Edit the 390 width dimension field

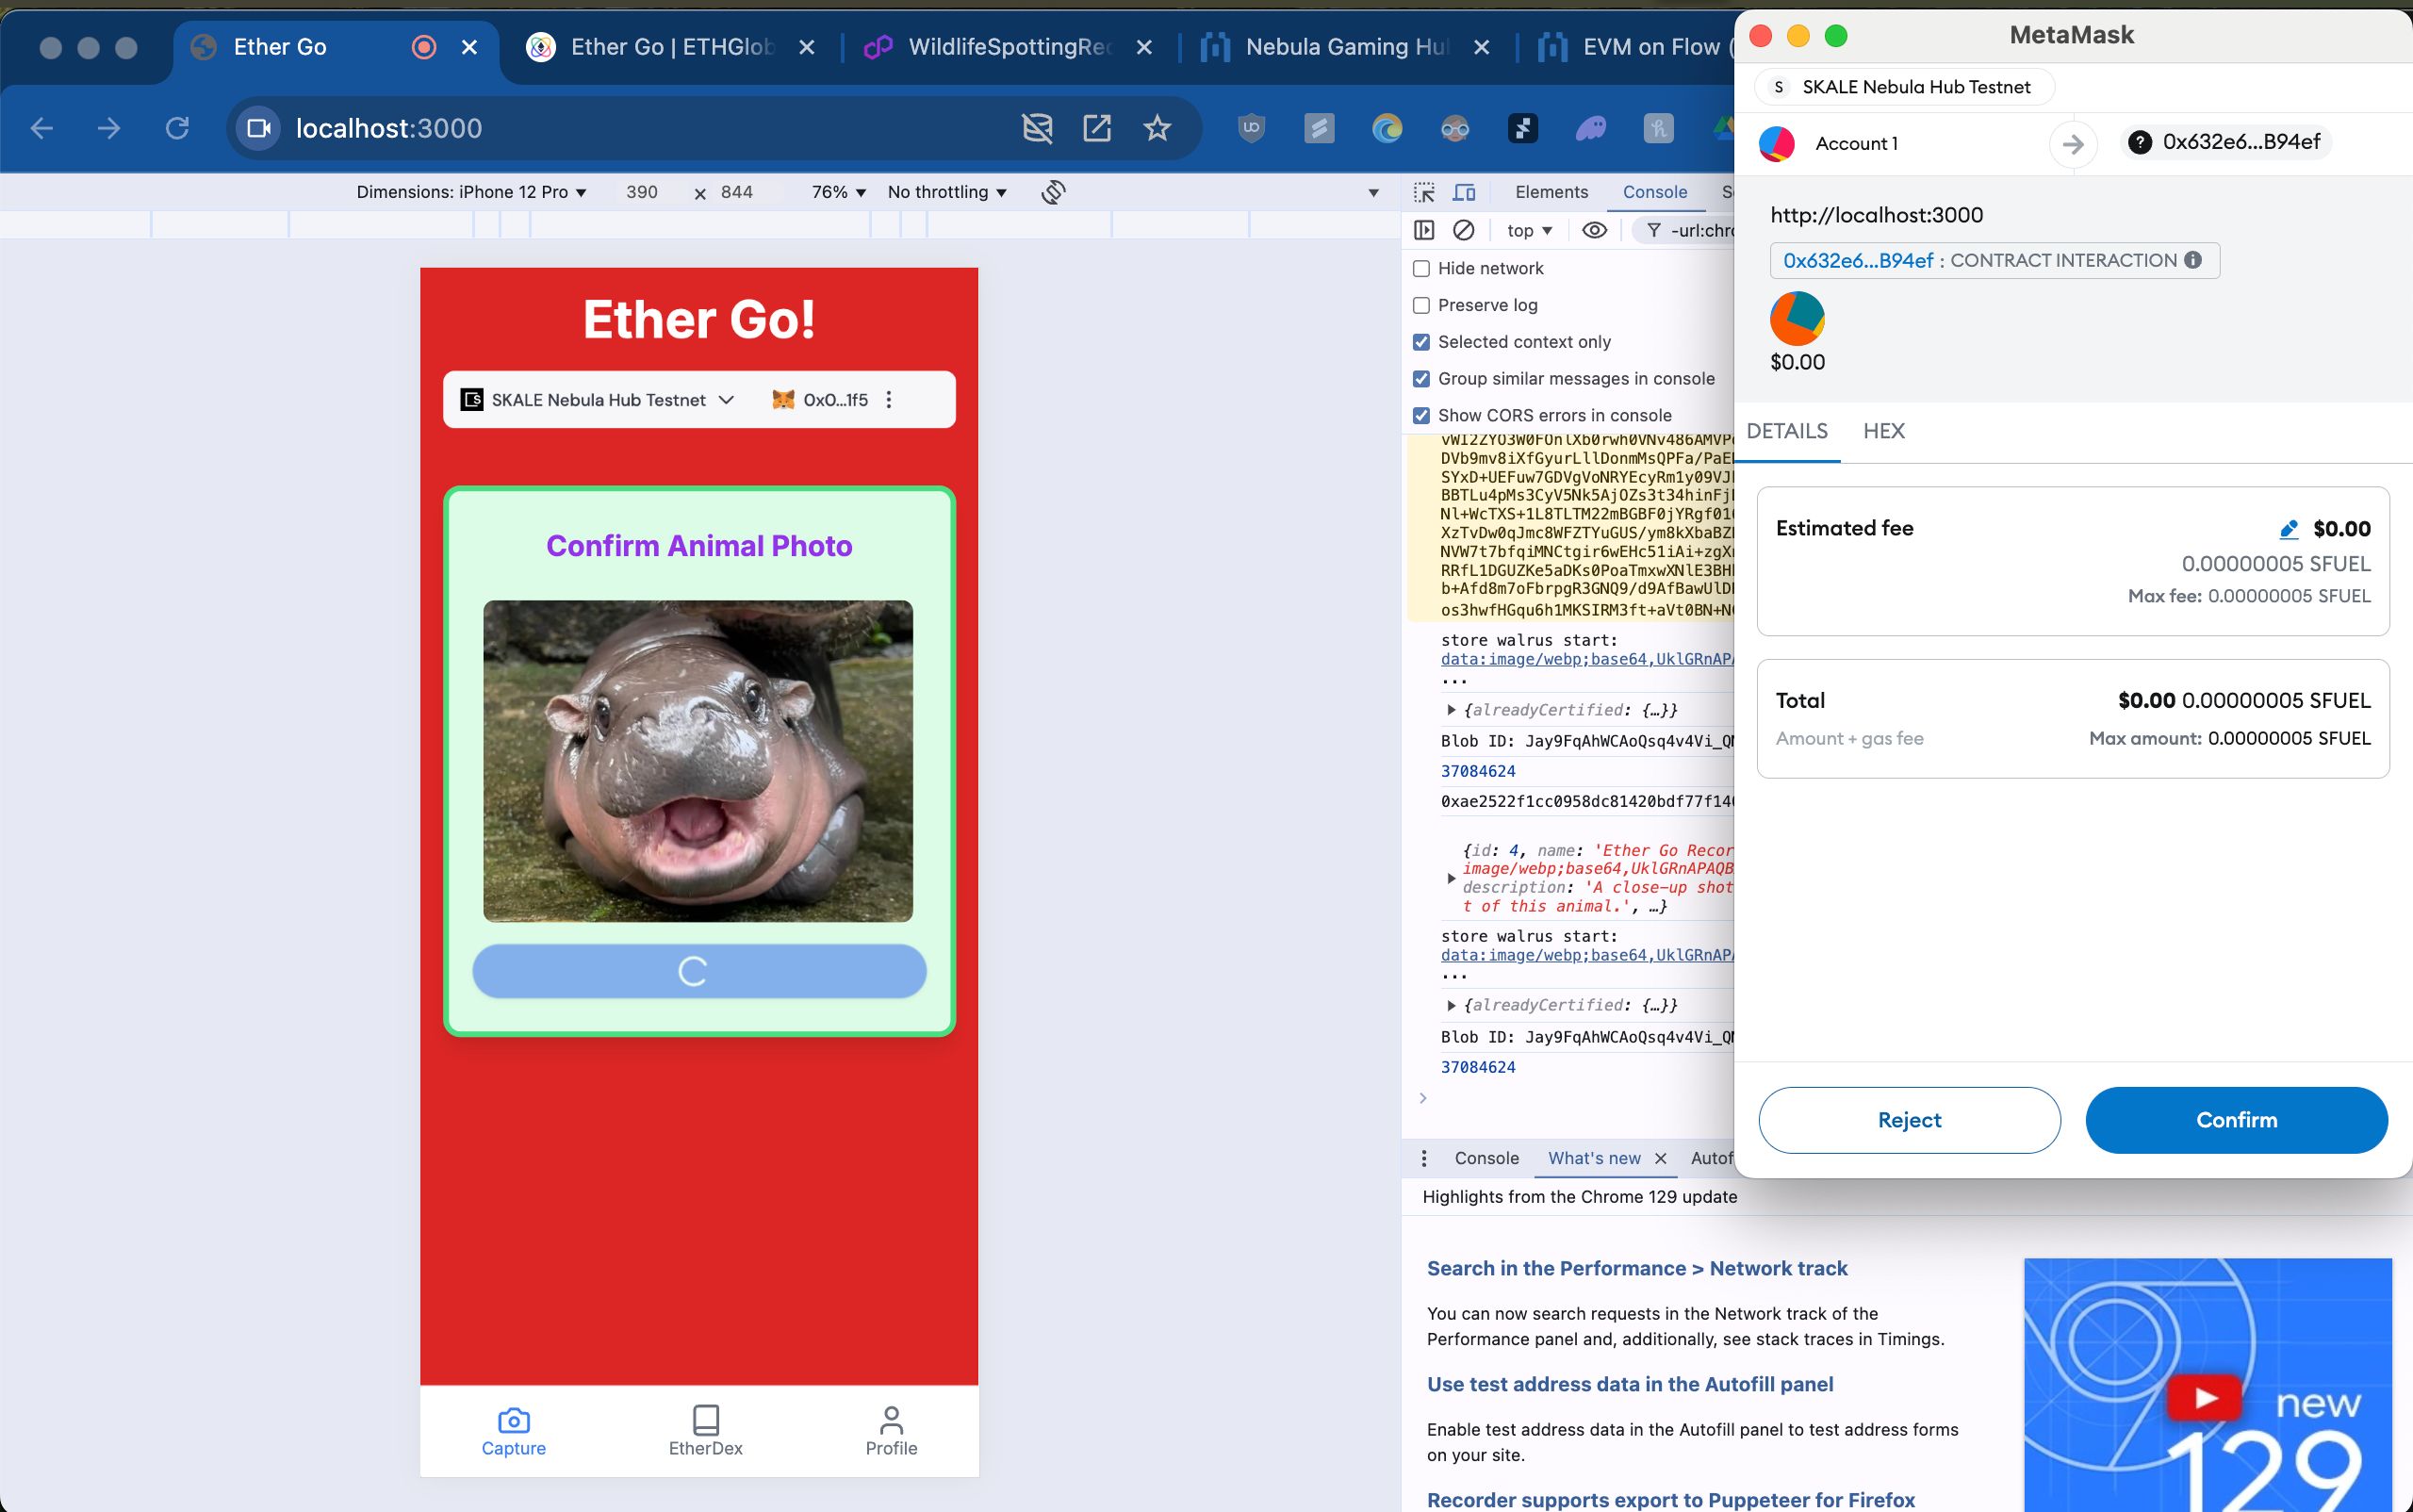coord(642,192)
